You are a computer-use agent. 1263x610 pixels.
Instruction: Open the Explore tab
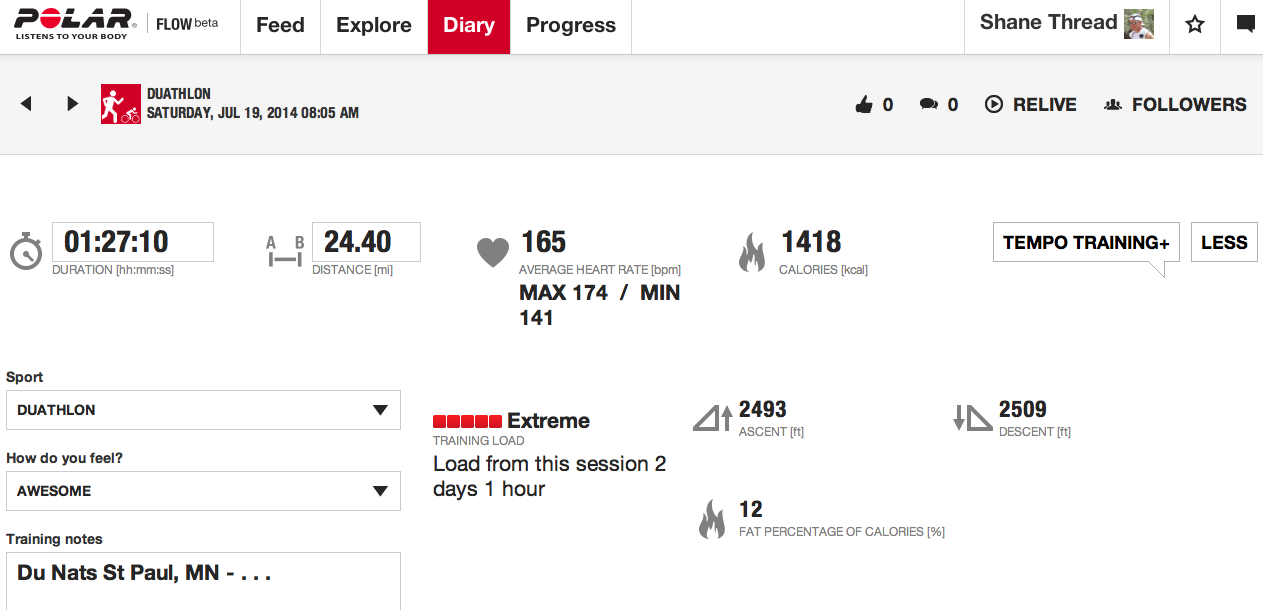374,26
